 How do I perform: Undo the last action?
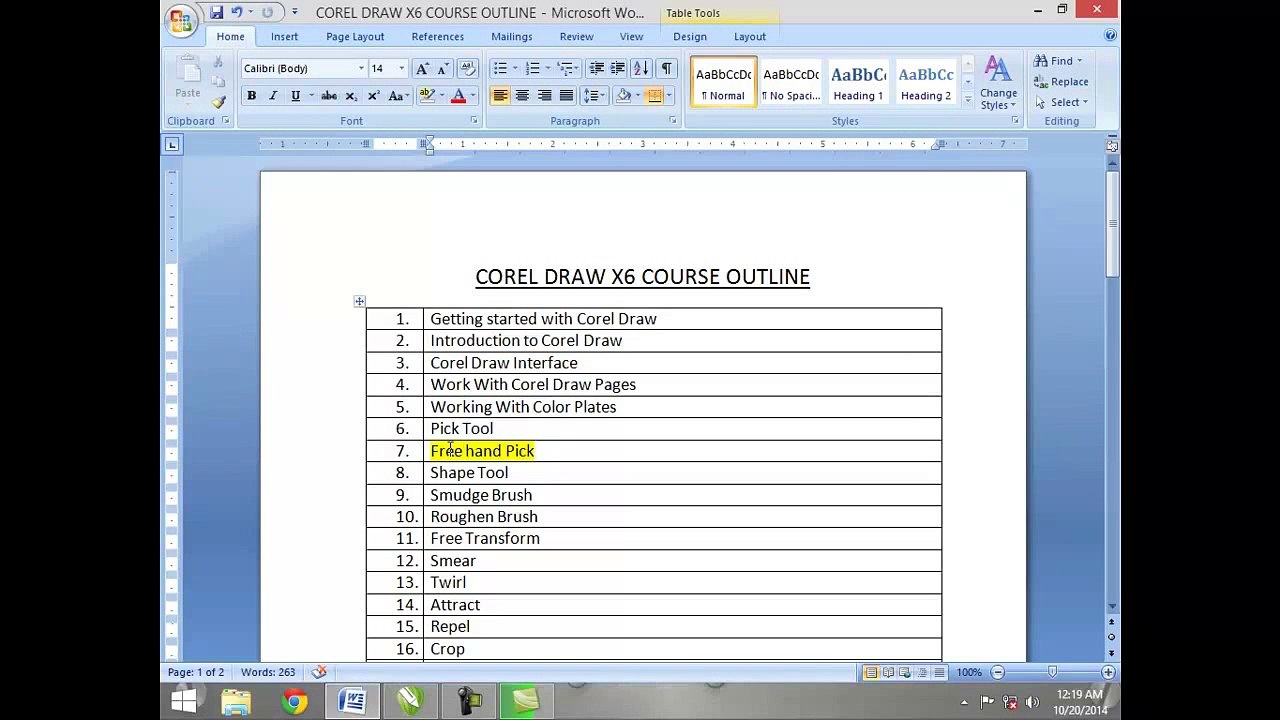point(237,13)
